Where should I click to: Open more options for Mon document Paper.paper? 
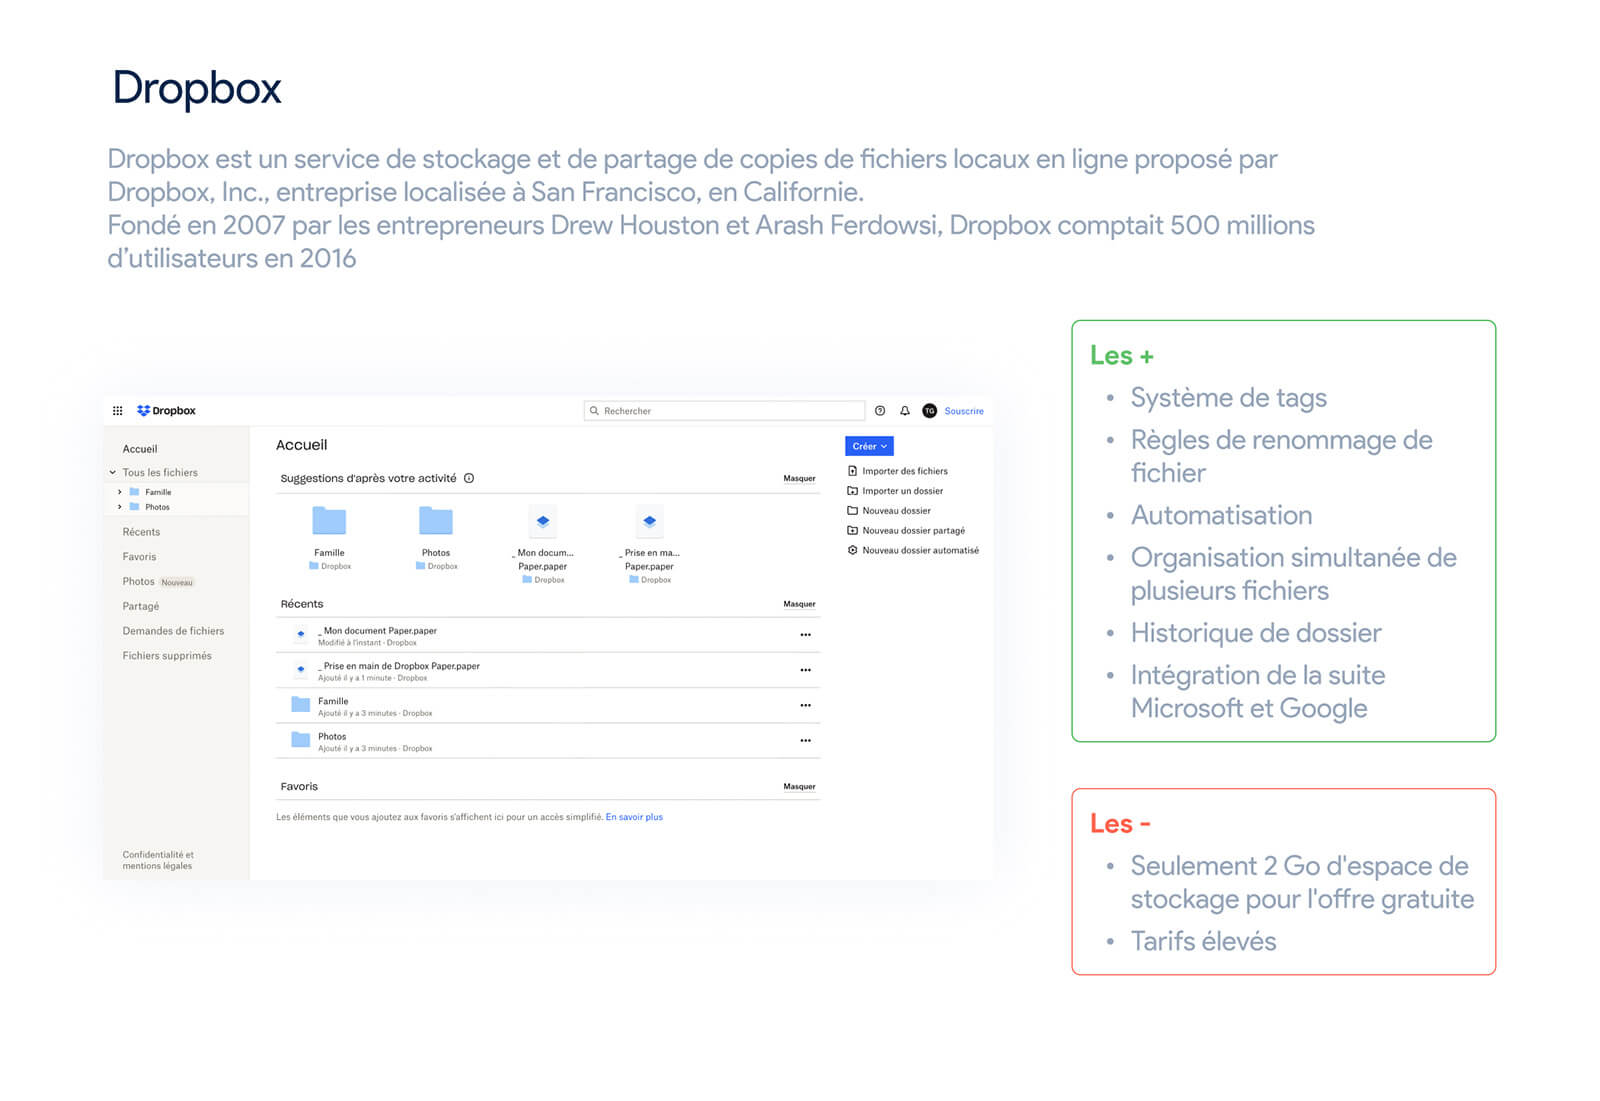[x=805, y=635]
